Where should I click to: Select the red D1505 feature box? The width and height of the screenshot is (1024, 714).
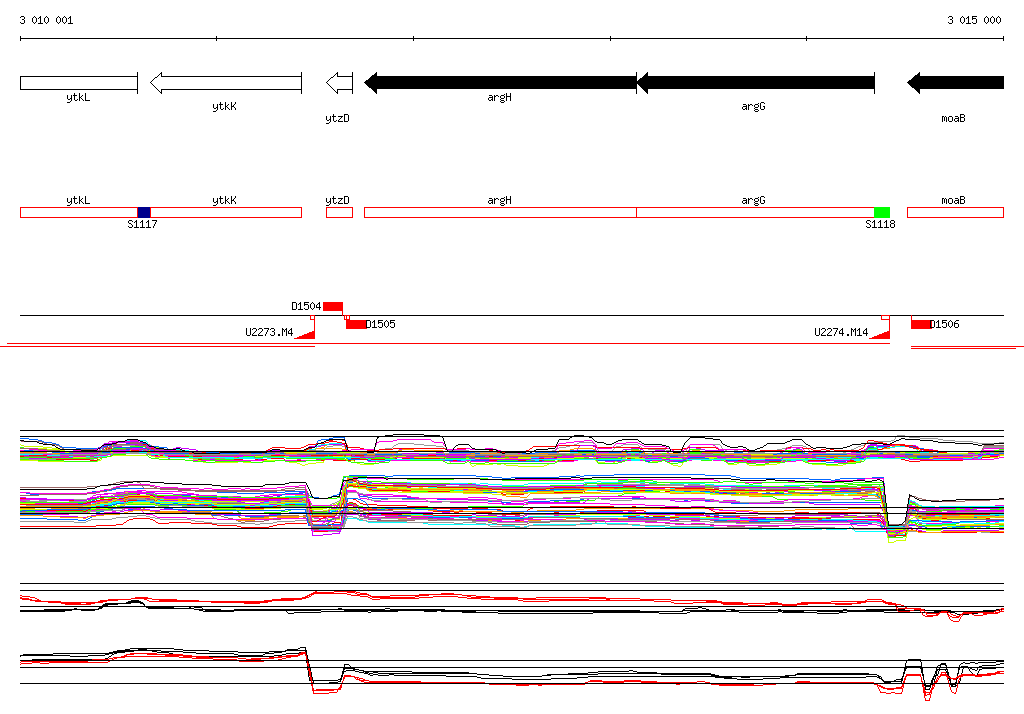click(x=356, y=324)
